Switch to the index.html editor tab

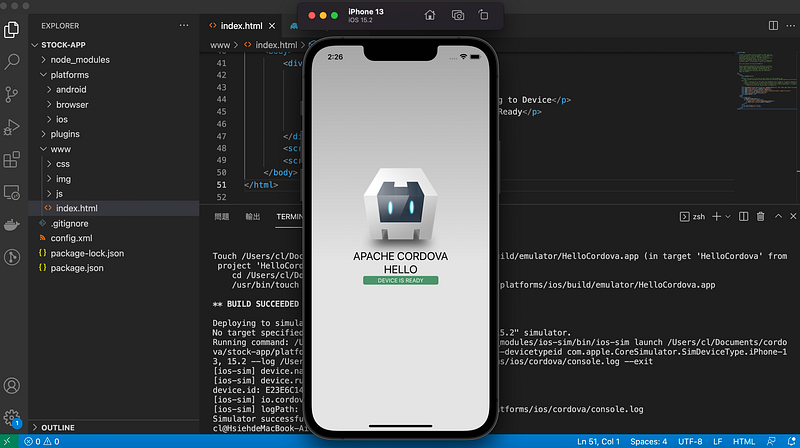pos(241,26)
